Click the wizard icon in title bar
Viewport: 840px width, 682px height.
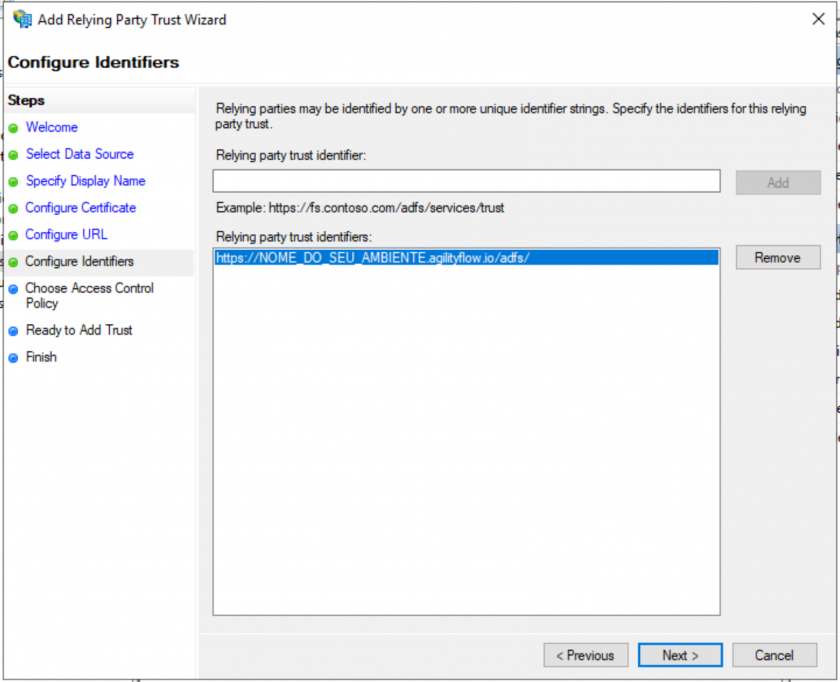click(22, 19)
